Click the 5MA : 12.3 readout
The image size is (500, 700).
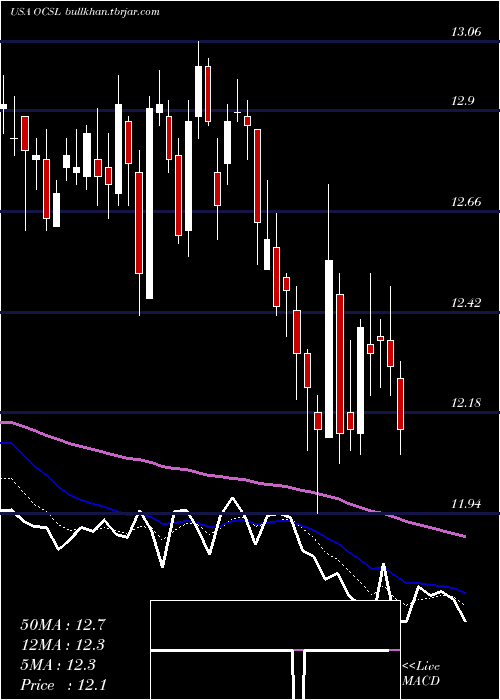58,664
